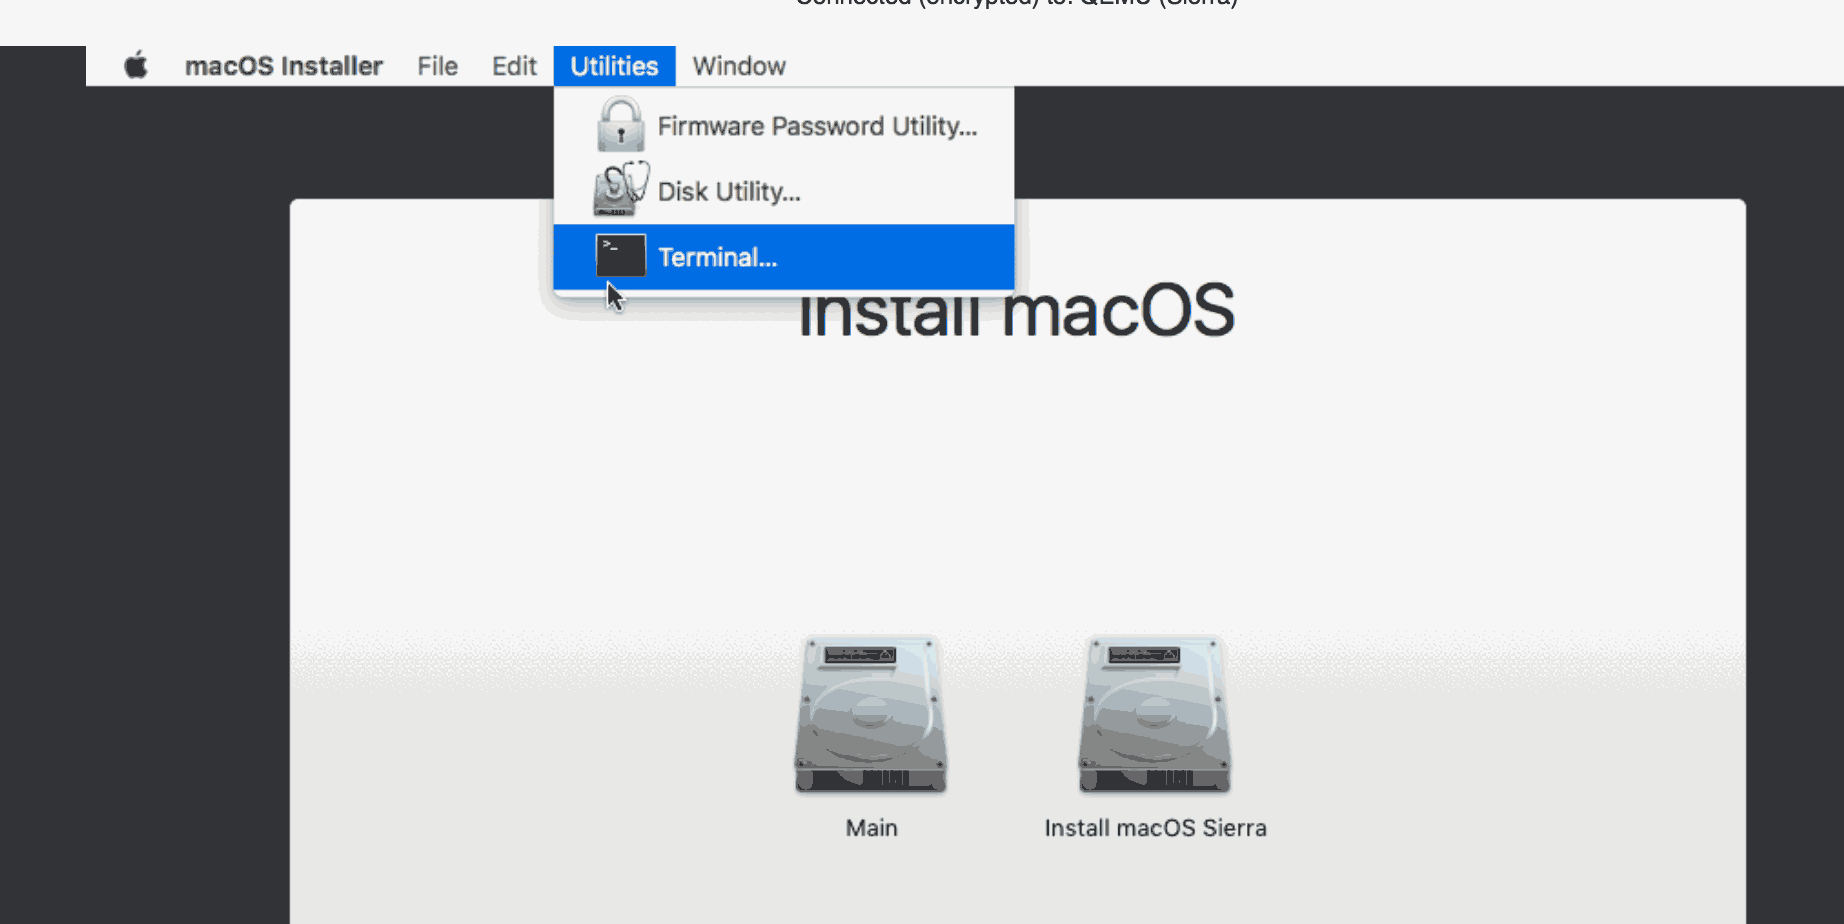Click the Main disk name label
Viewport: 1844px width, 924px height.
pyautogui.click(x=871, y=828)
